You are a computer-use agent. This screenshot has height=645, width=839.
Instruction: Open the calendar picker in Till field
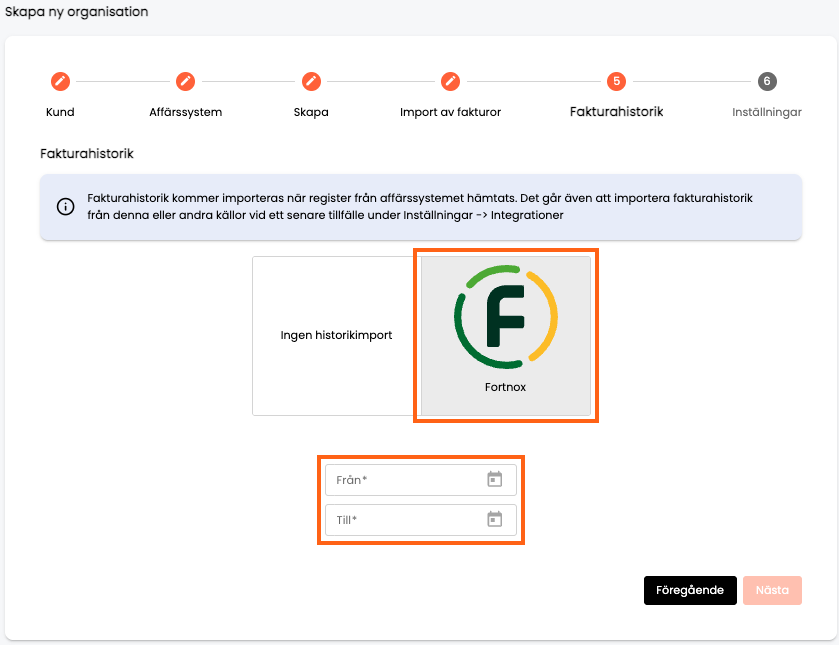(494, 519)
